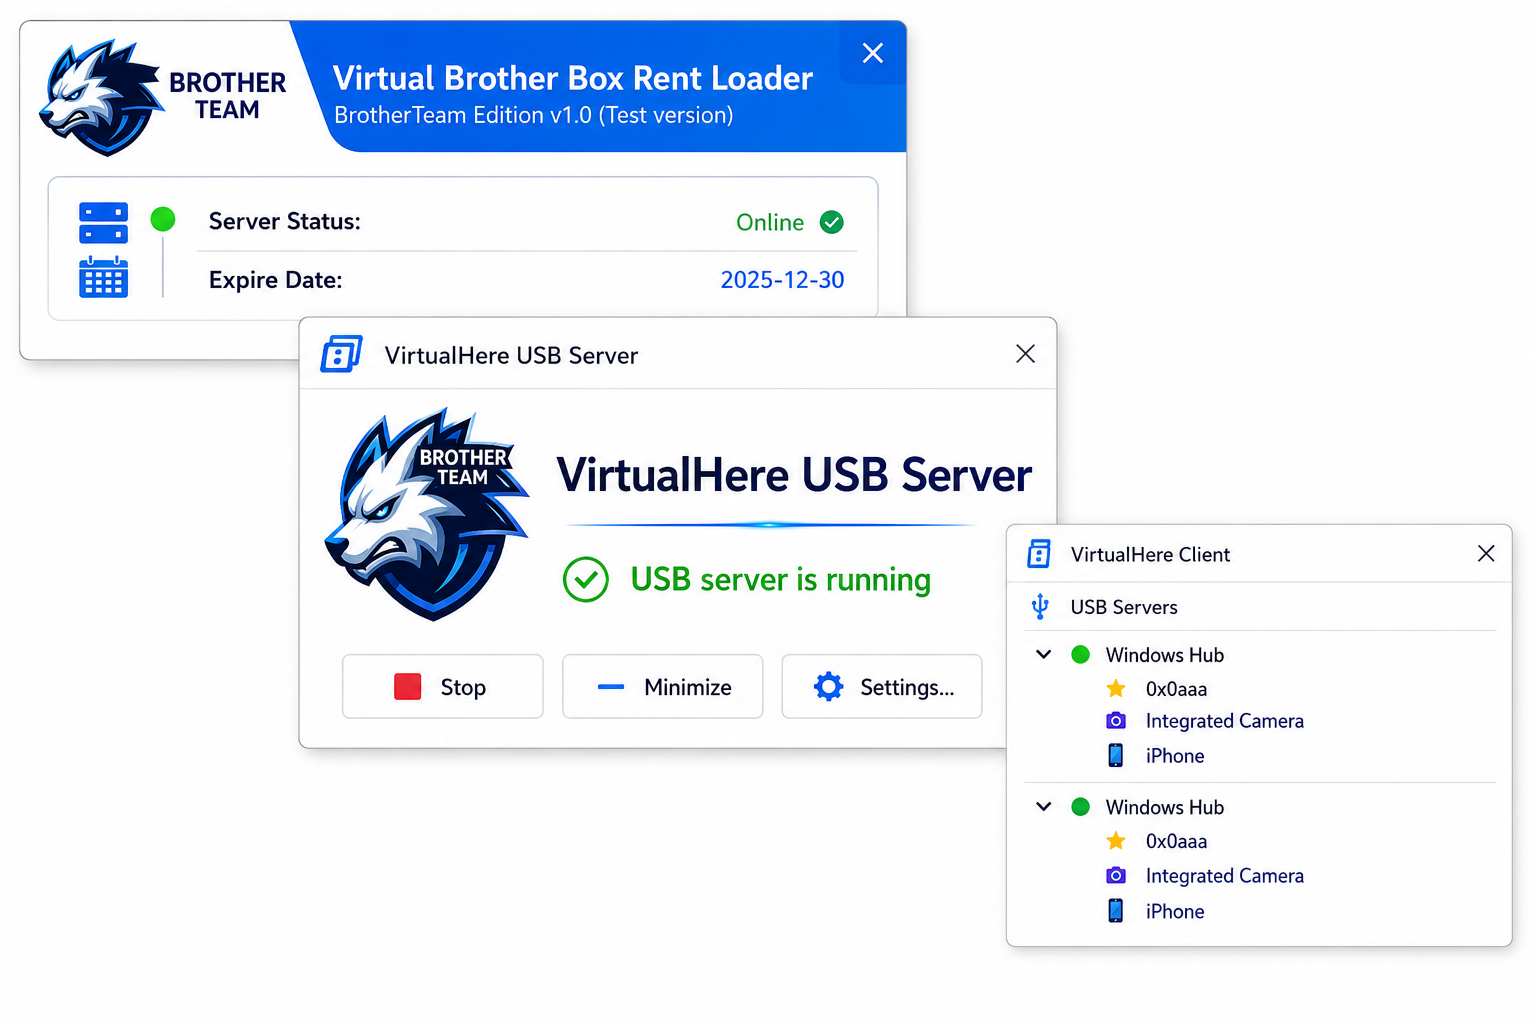This screenshot has height=1024, width=1536.
Task: Click the "USB server is running" status text
Action: (x=781, y=580)
